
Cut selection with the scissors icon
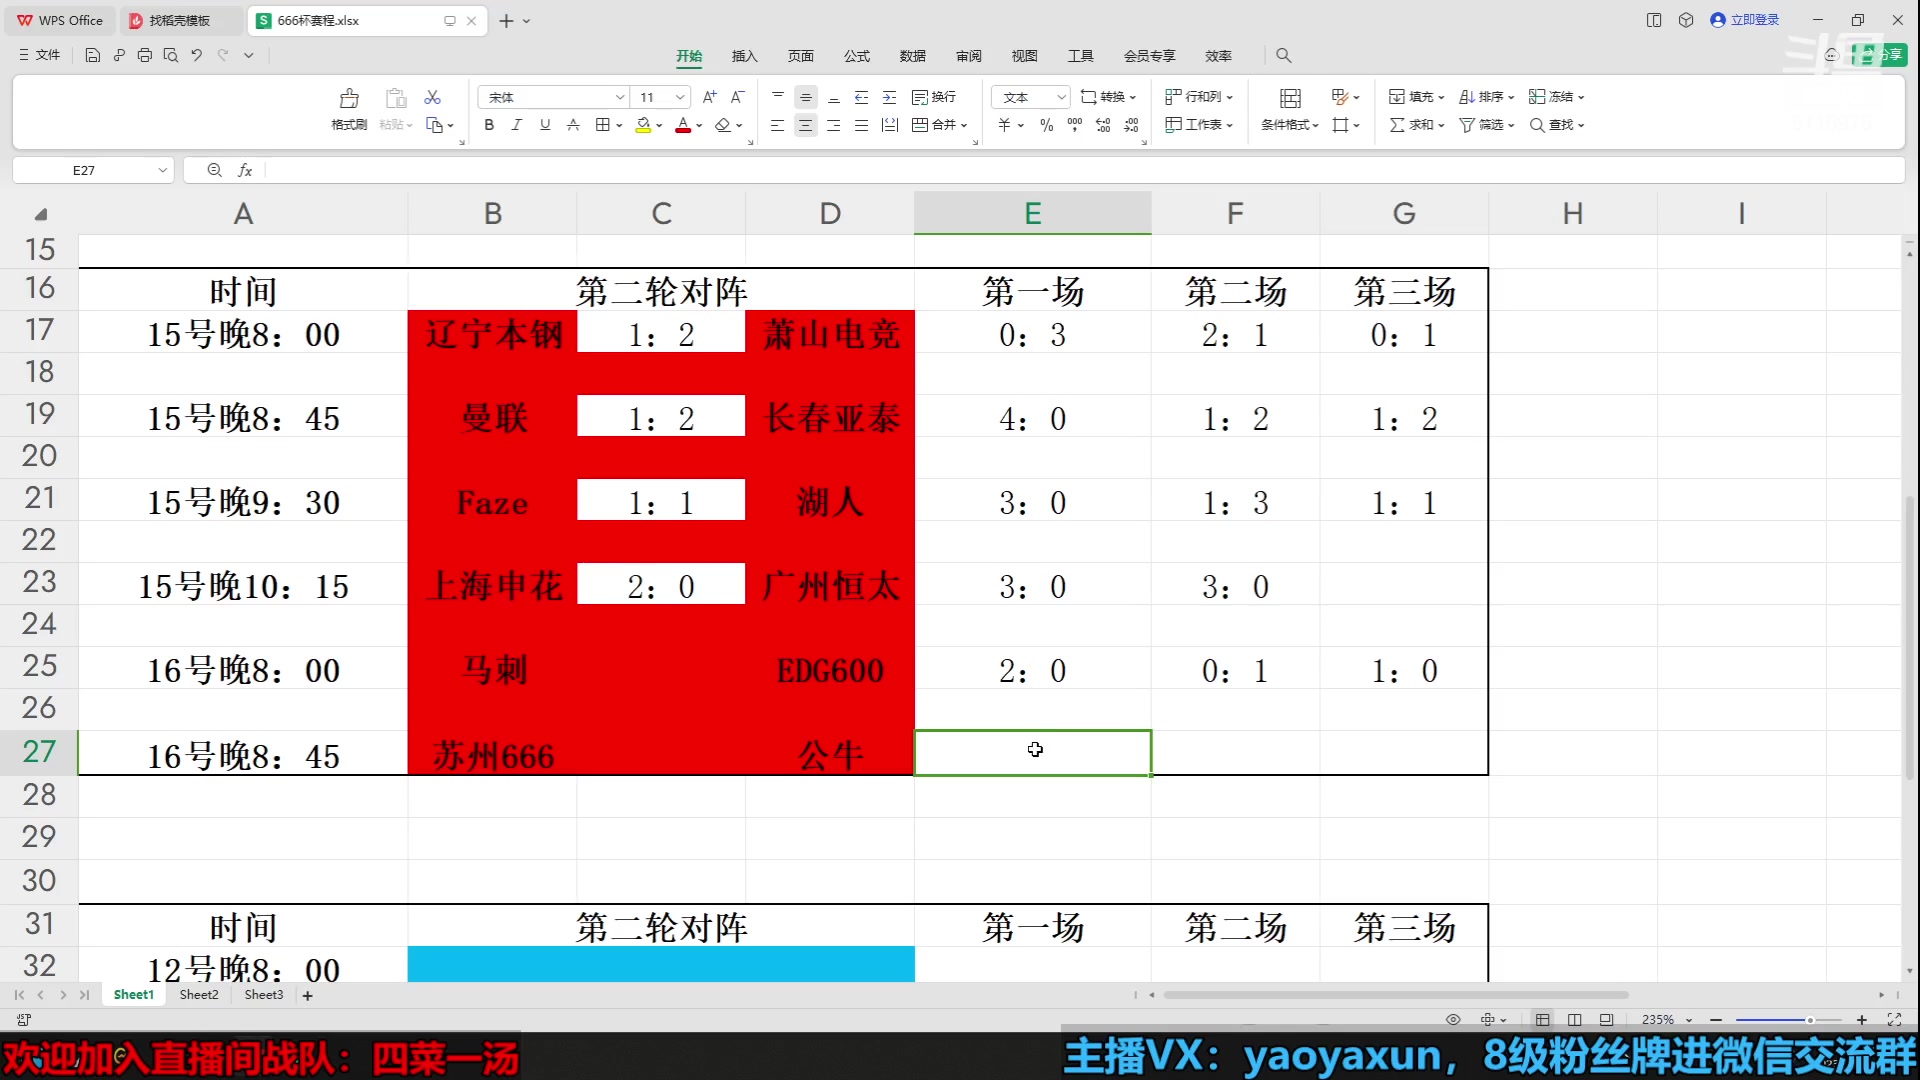click(x=432, y=97)
